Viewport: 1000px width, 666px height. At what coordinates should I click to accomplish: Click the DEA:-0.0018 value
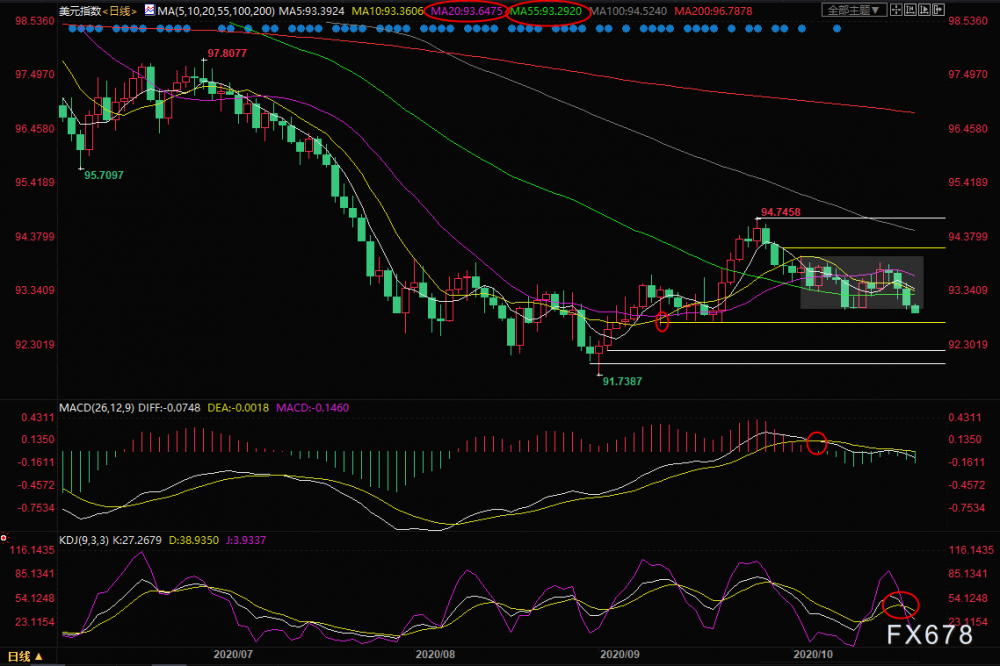239,408
